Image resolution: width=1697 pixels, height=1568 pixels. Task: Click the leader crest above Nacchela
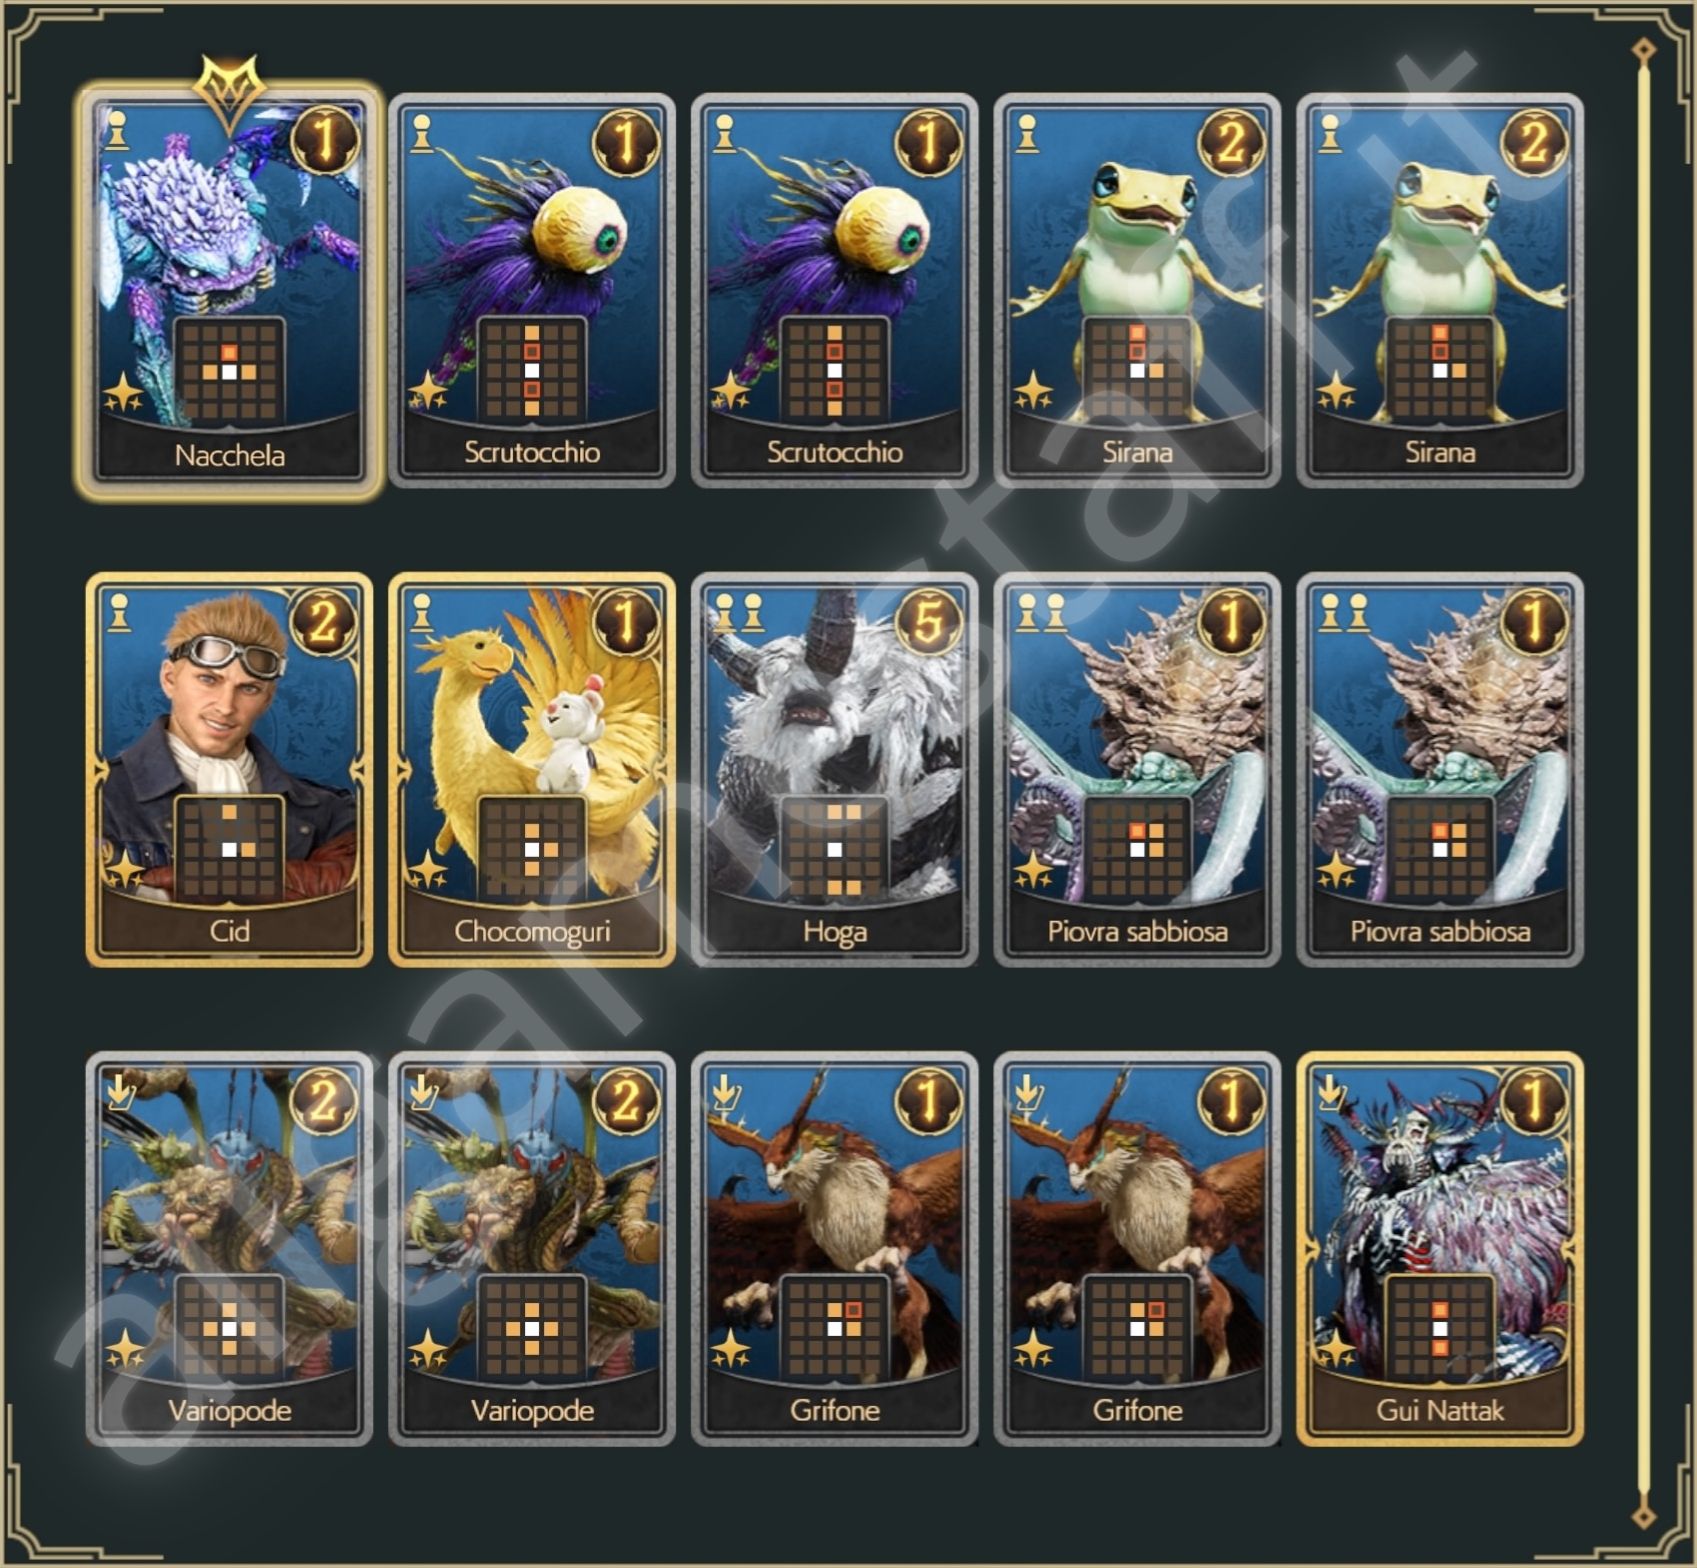pos(230,92)
